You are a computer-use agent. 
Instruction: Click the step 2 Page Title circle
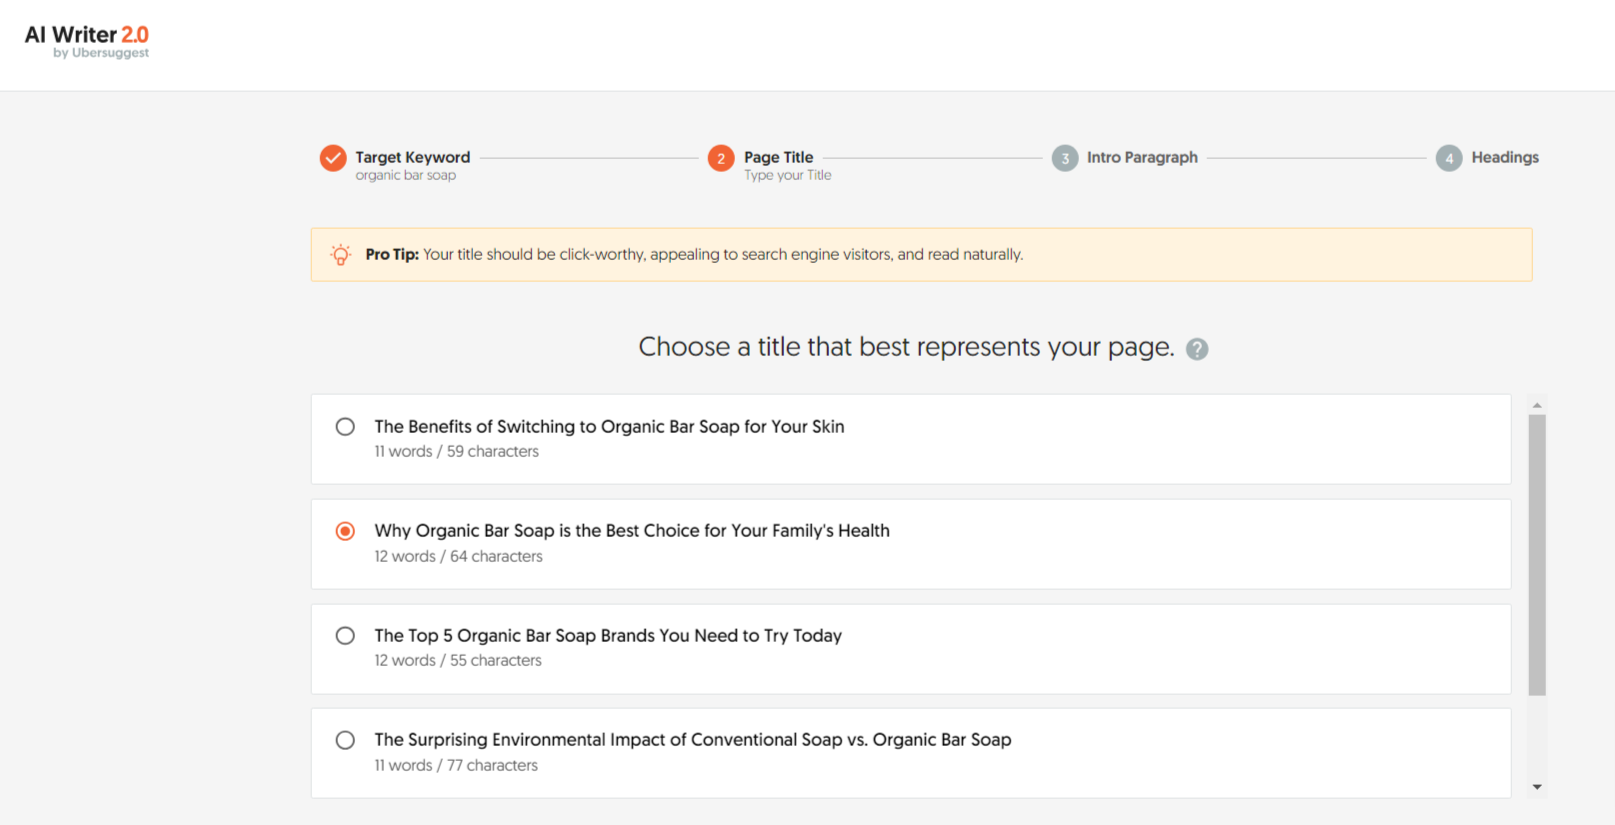coord(721,158)
